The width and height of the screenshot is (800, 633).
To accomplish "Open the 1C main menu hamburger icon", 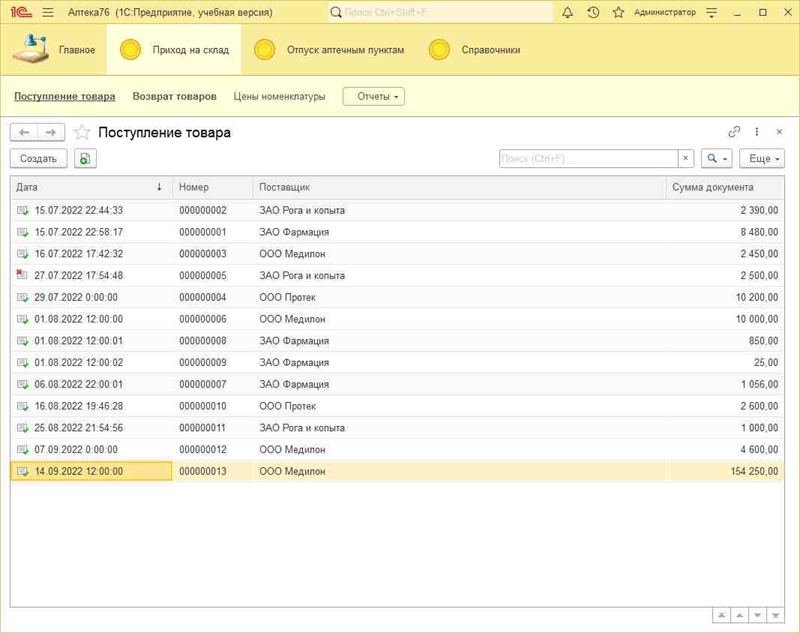I will point(48,12).
